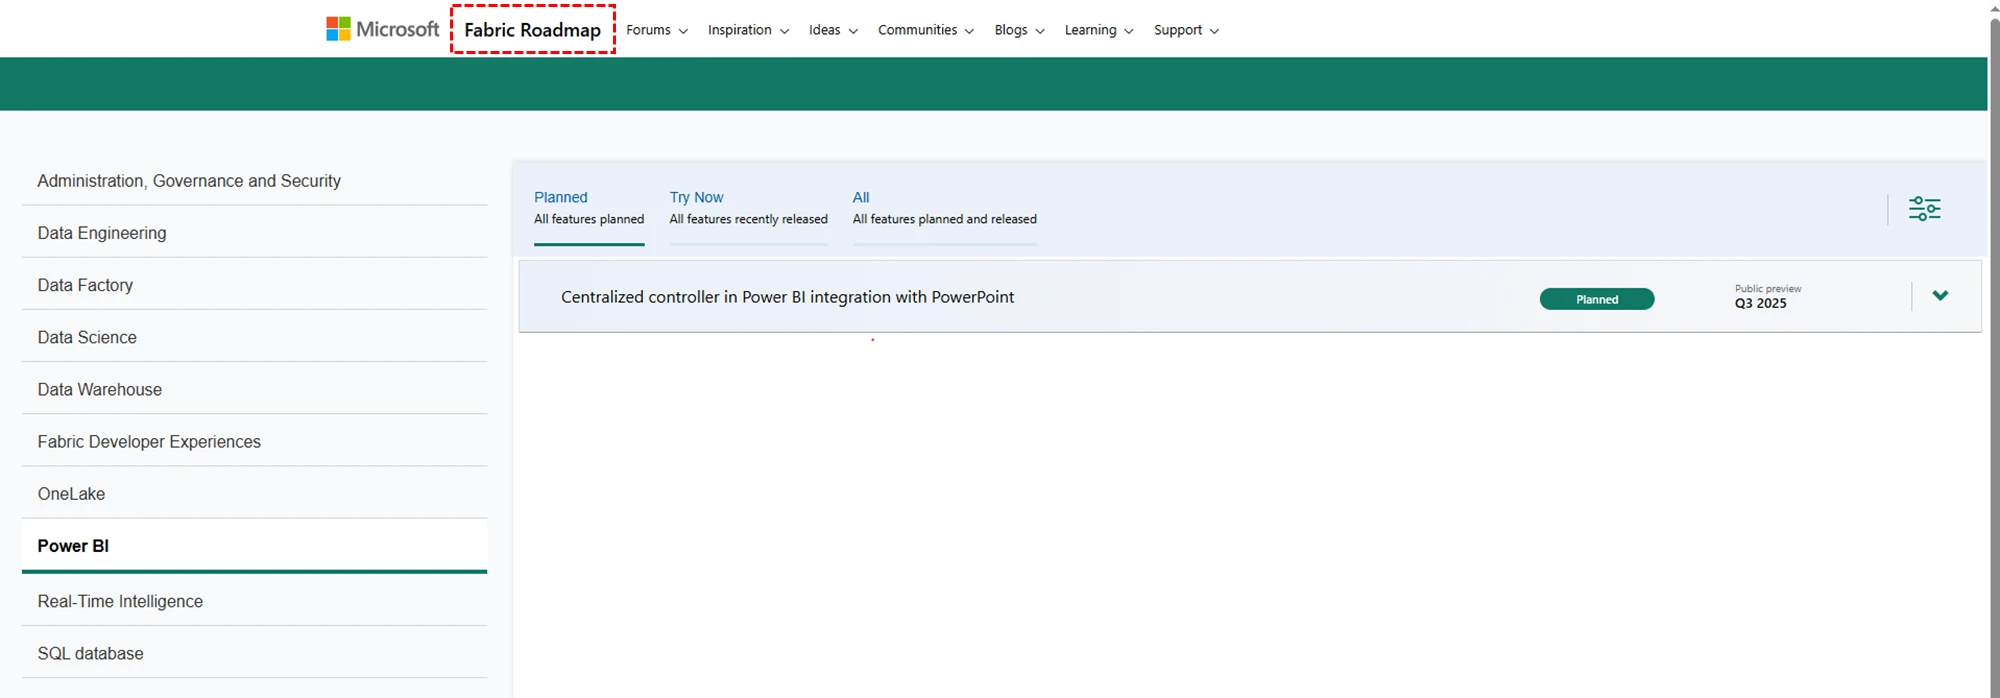
Task: Open the filter settings icon
Action: [1924, 209]
